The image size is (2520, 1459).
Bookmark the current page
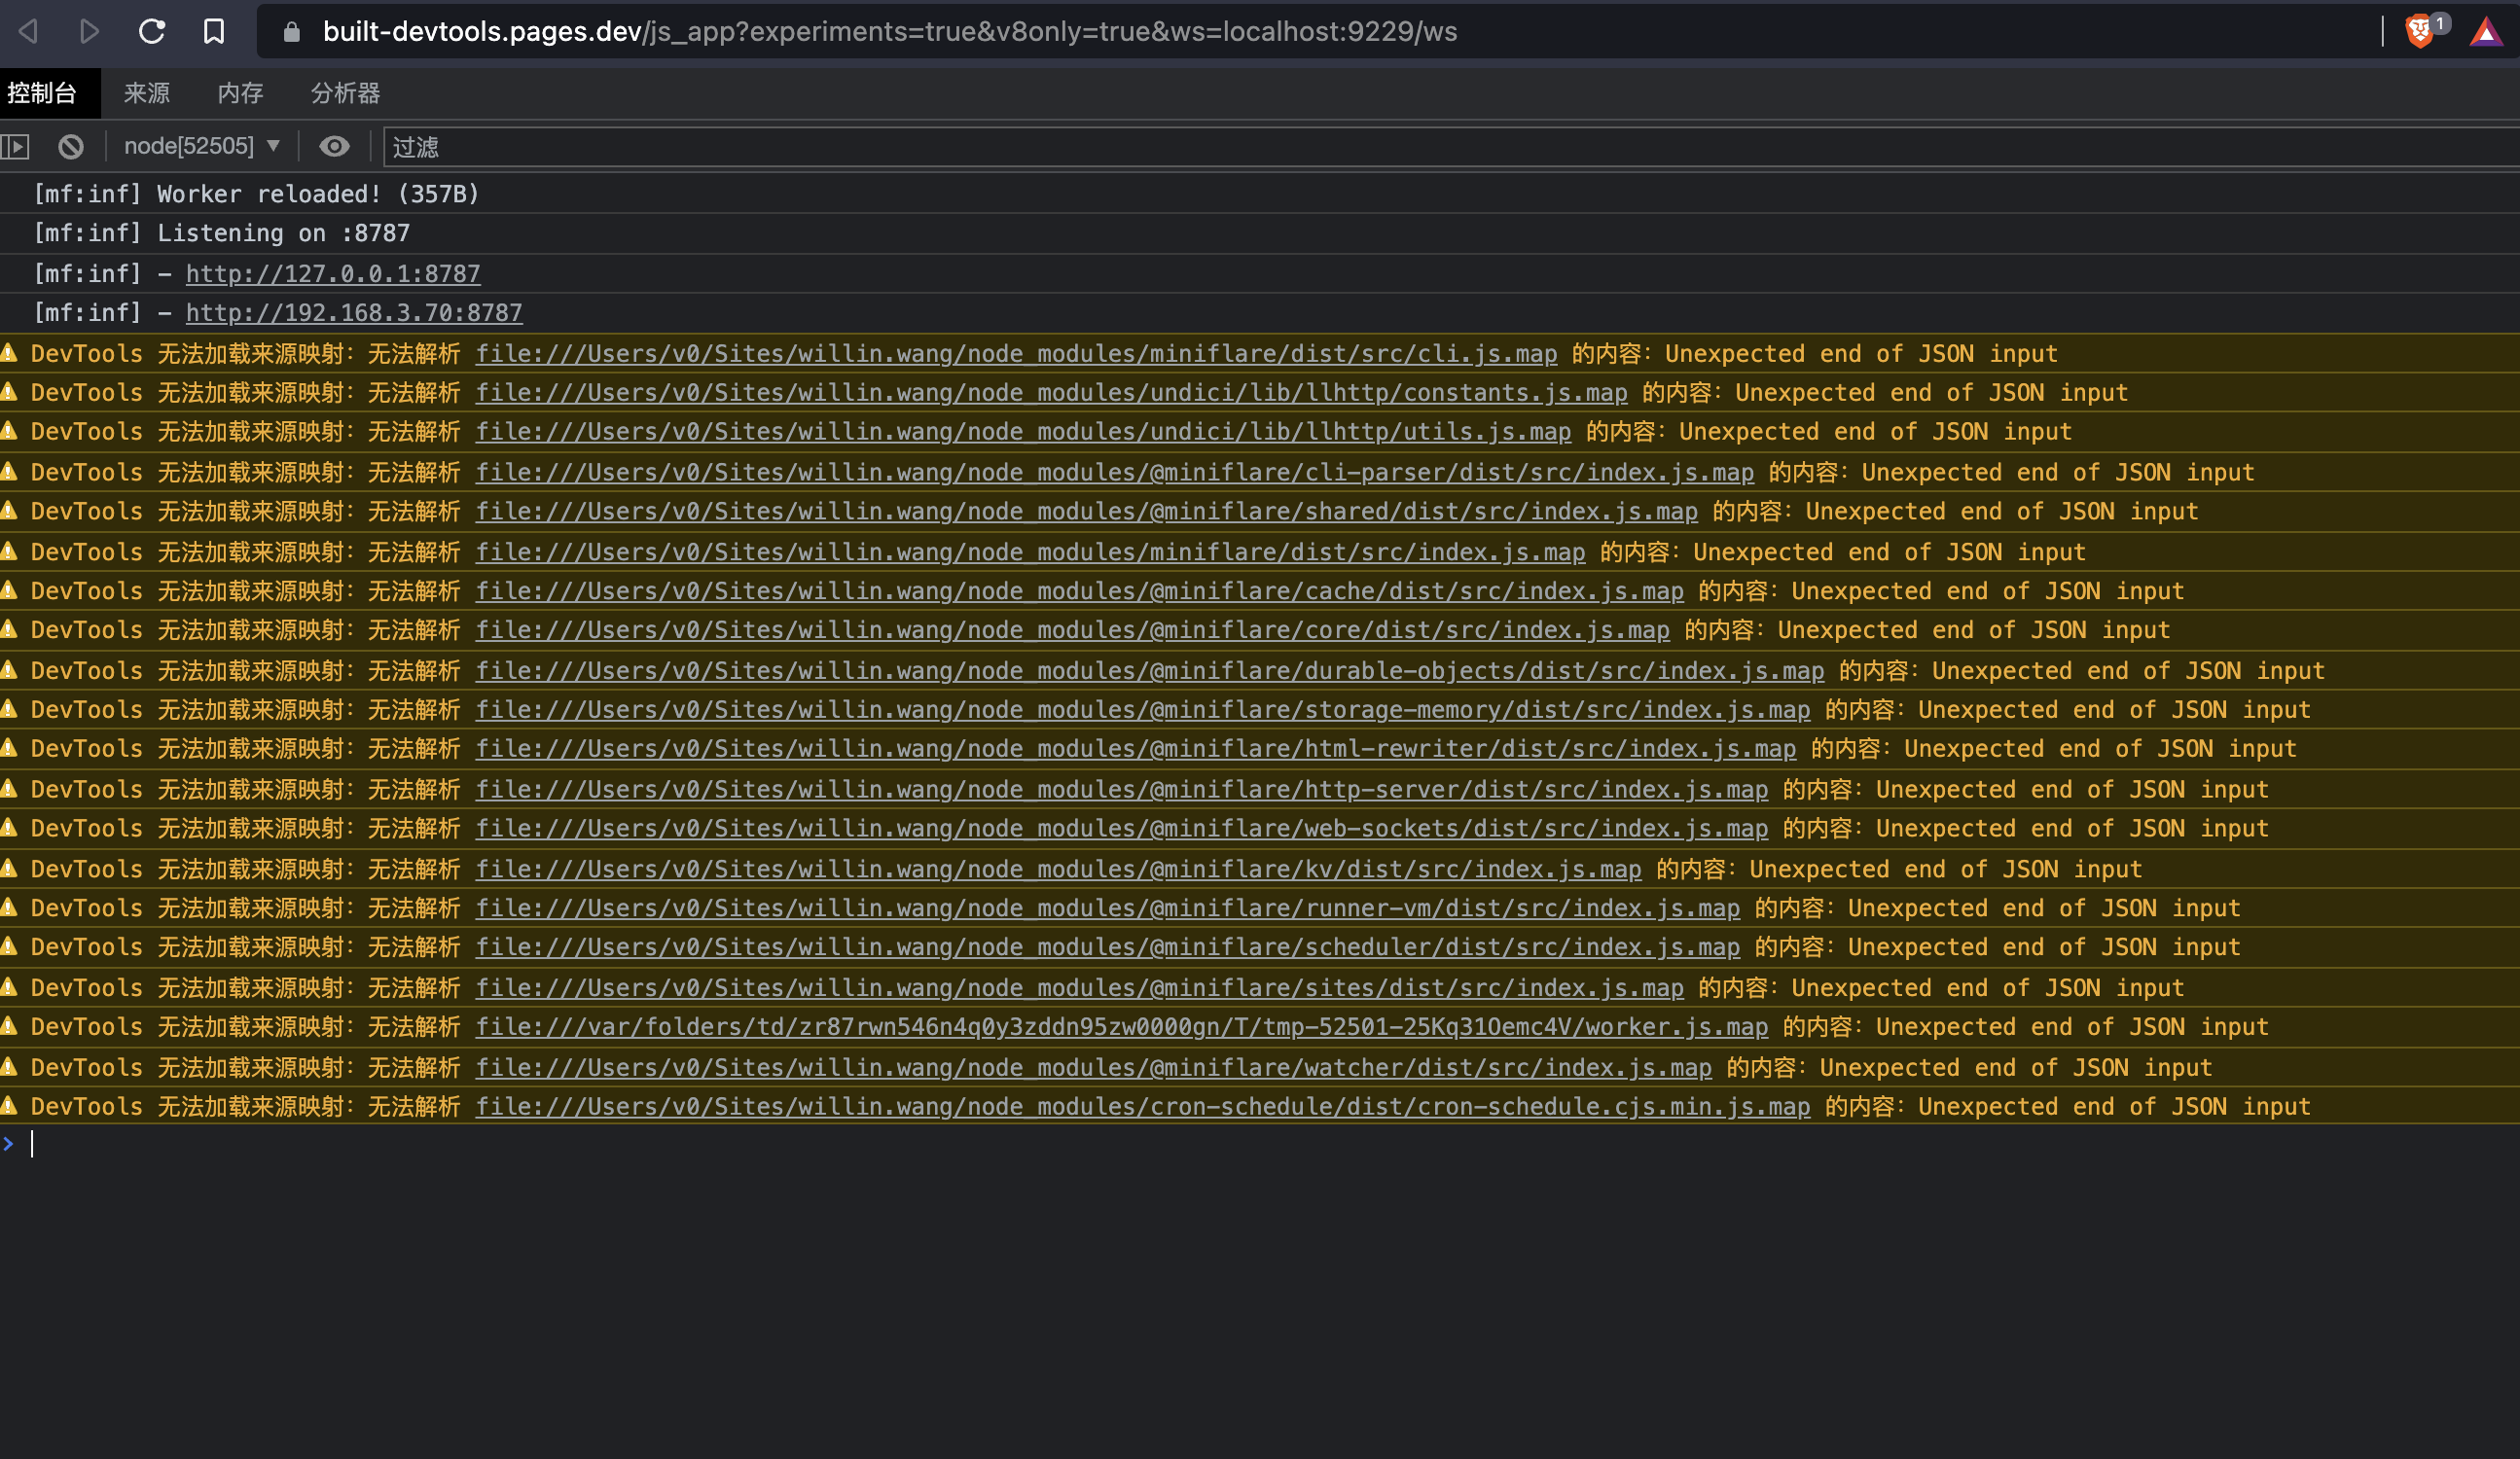213,30
